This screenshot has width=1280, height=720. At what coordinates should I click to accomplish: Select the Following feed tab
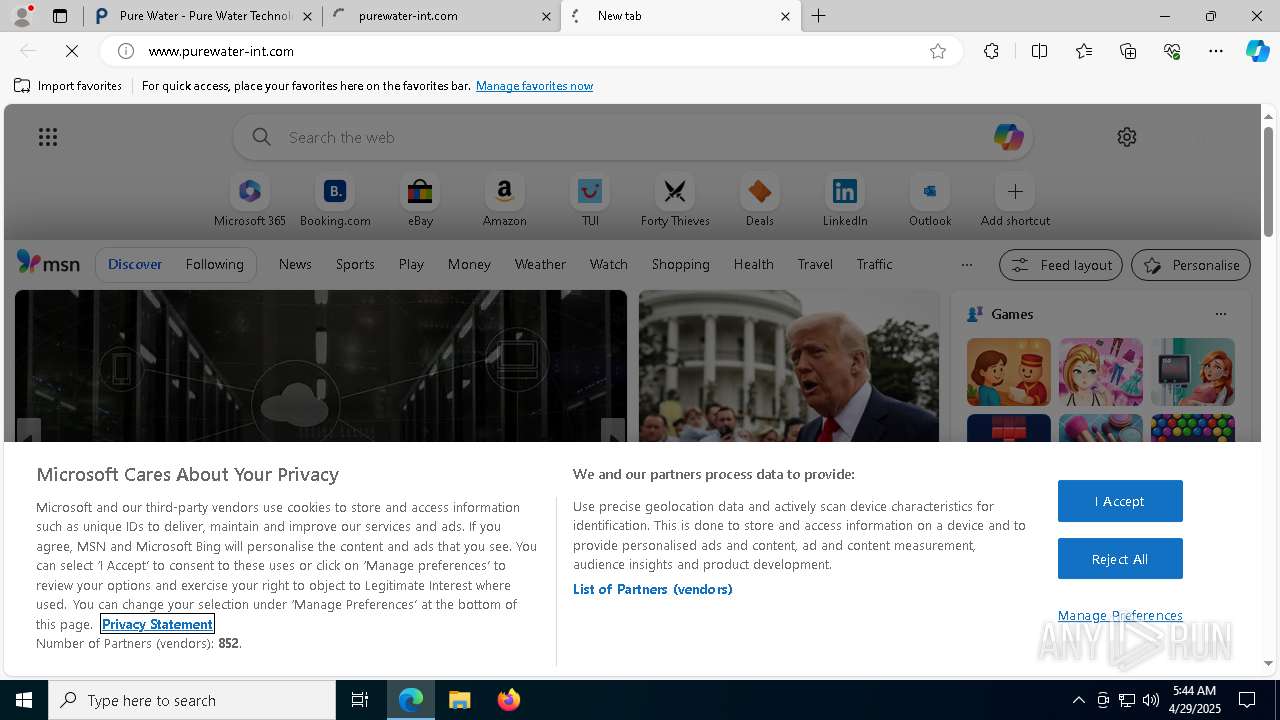214,264
